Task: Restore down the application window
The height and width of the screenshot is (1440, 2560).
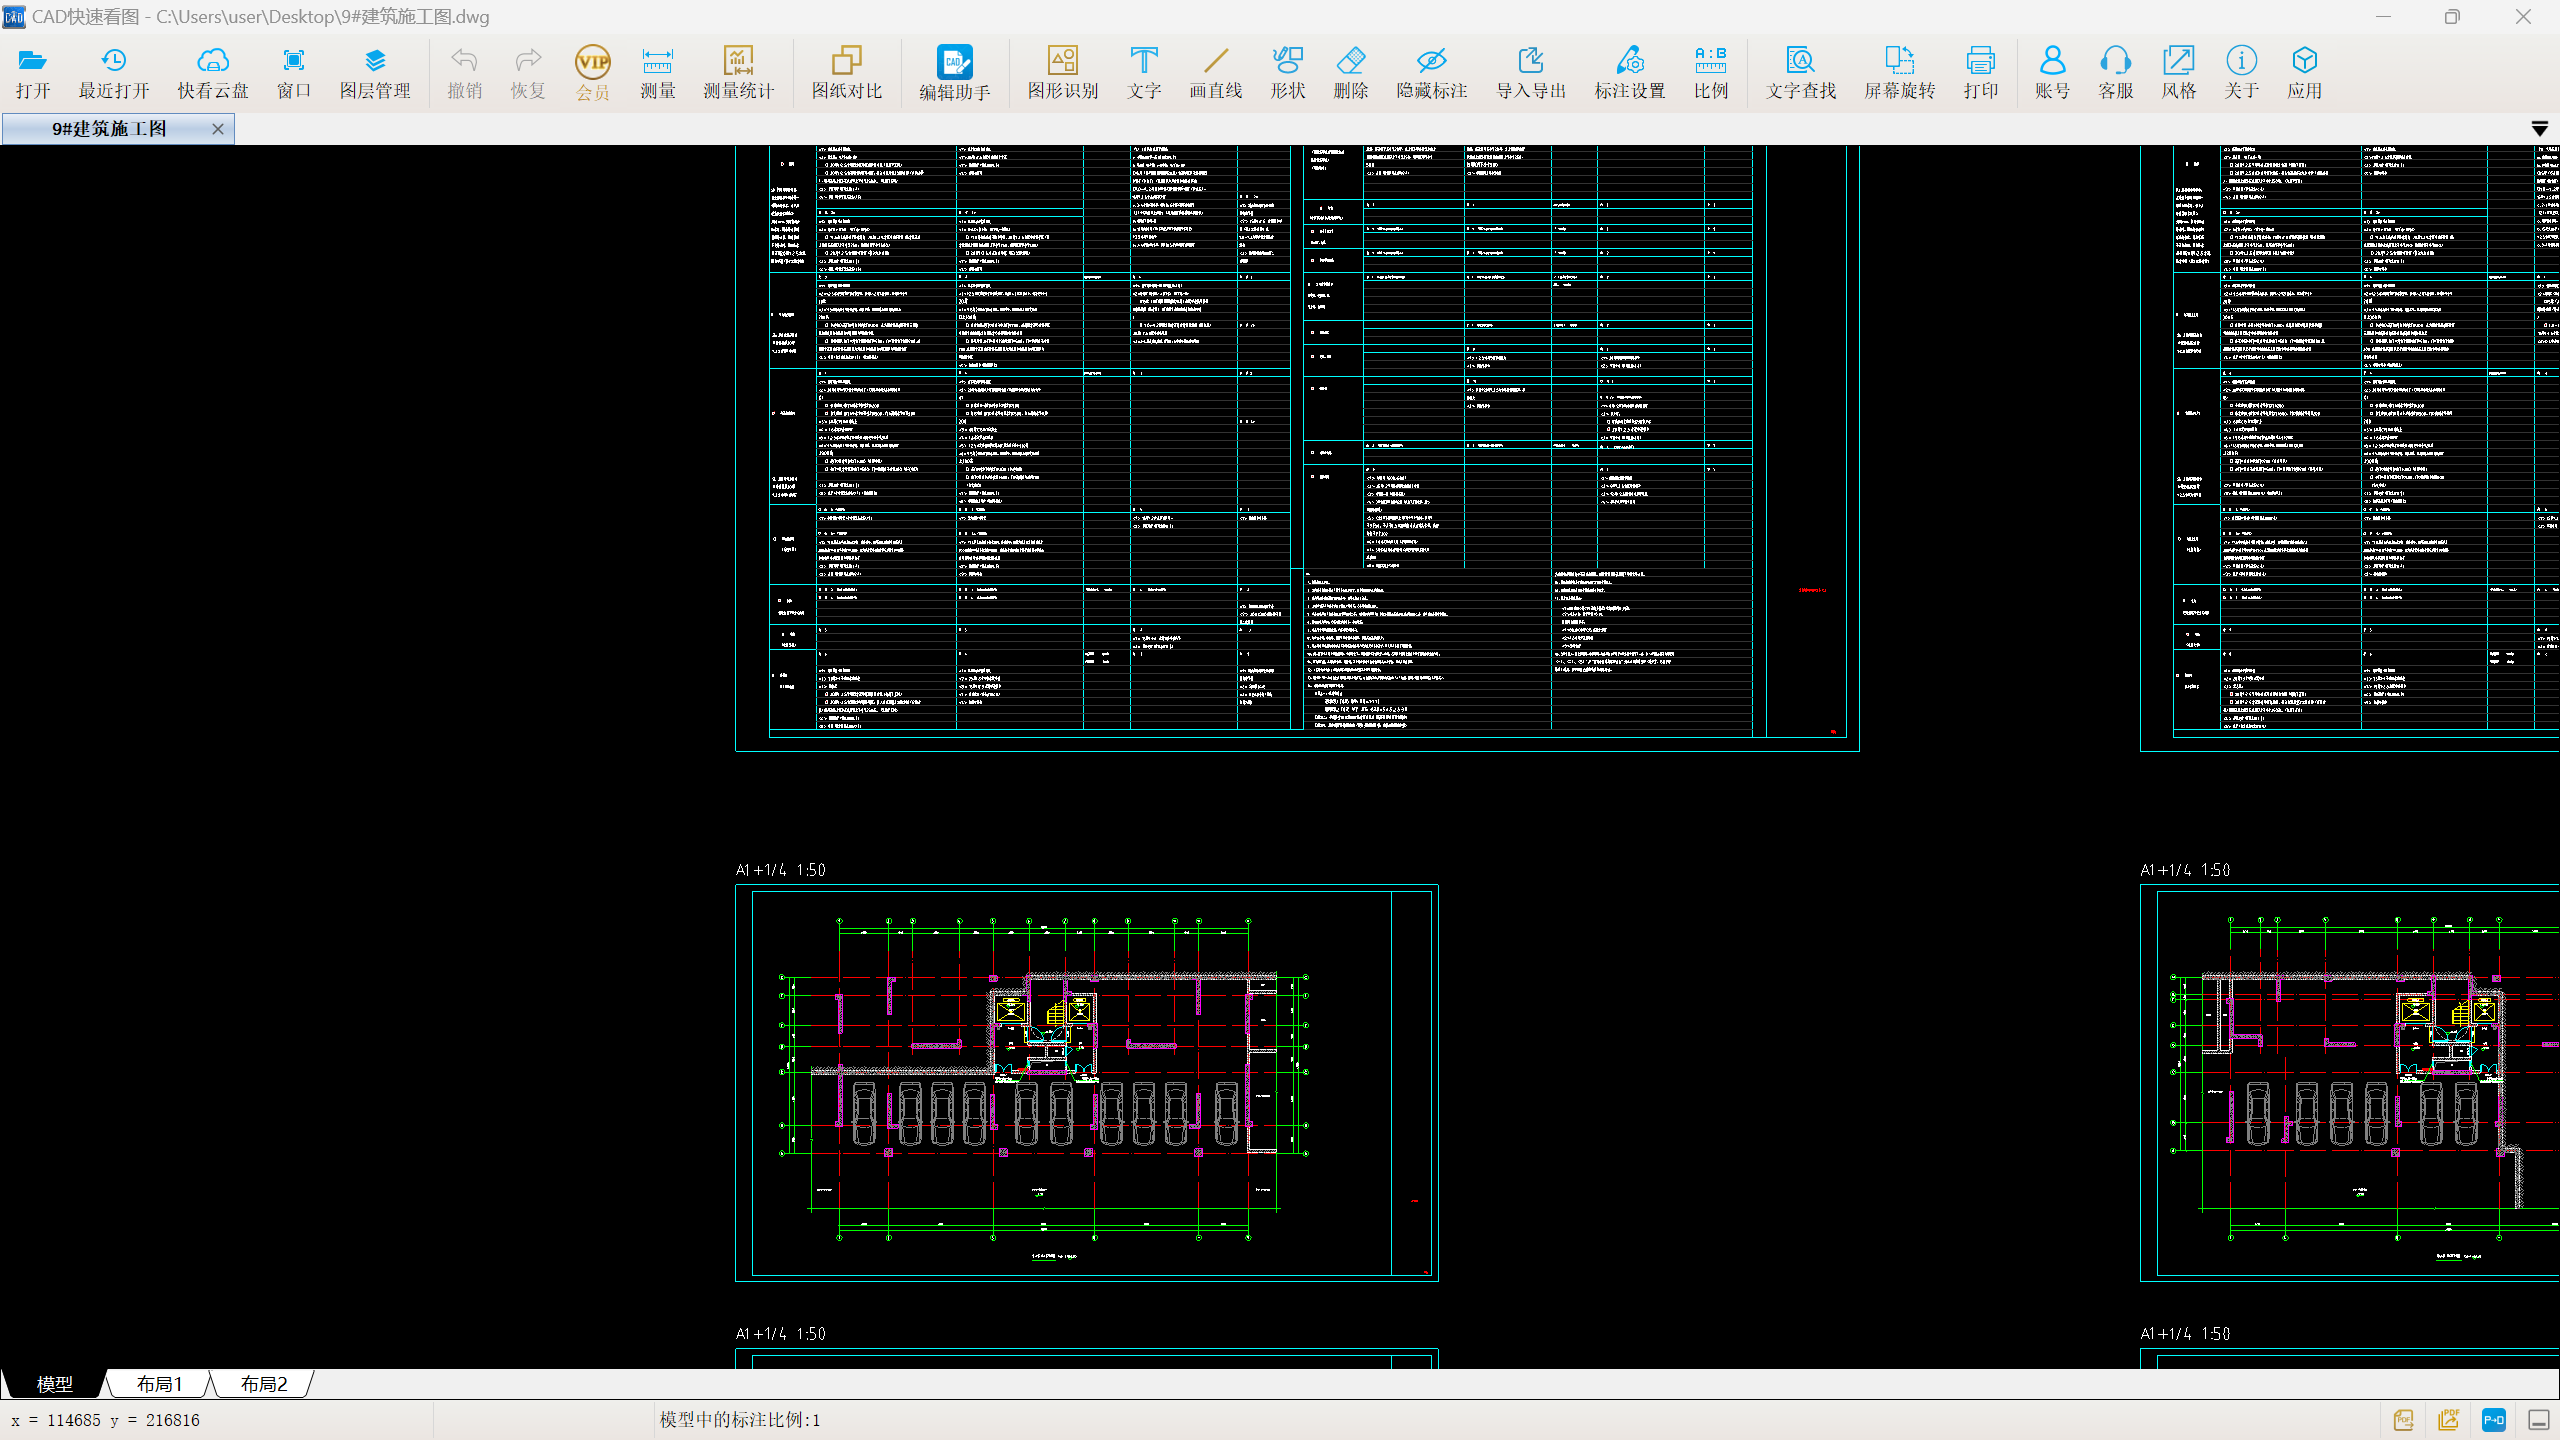Action: point(2452,17)
